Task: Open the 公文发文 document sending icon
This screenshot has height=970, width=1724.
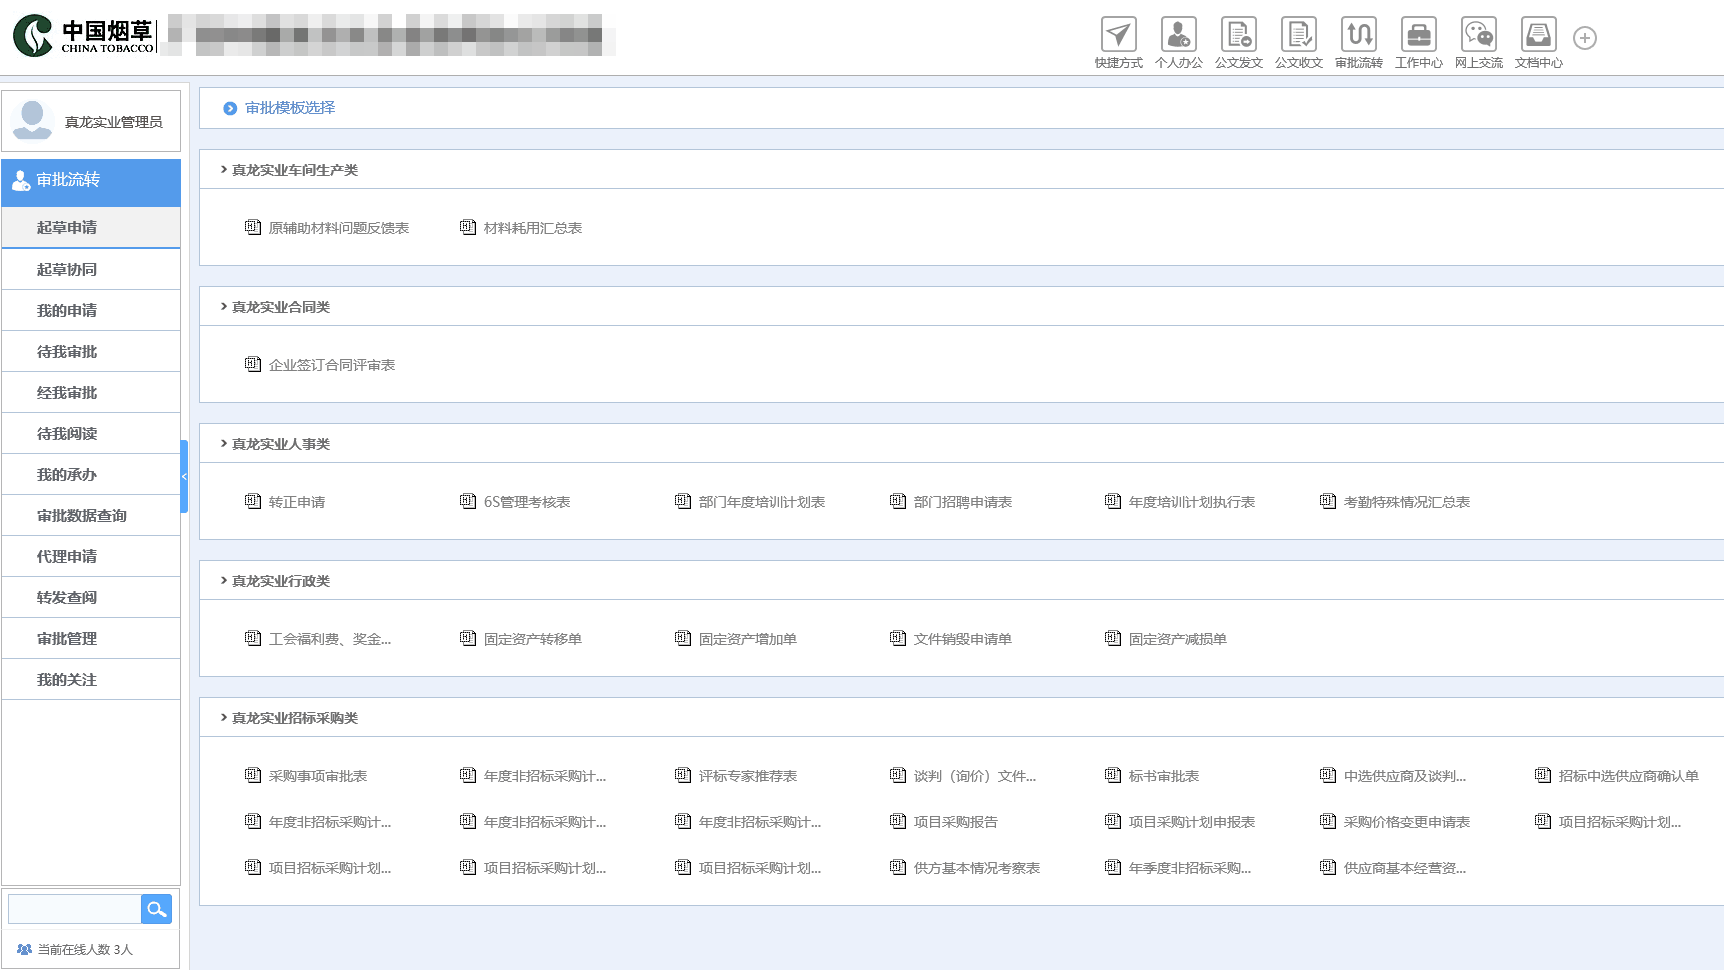Action: point(1238,35)
